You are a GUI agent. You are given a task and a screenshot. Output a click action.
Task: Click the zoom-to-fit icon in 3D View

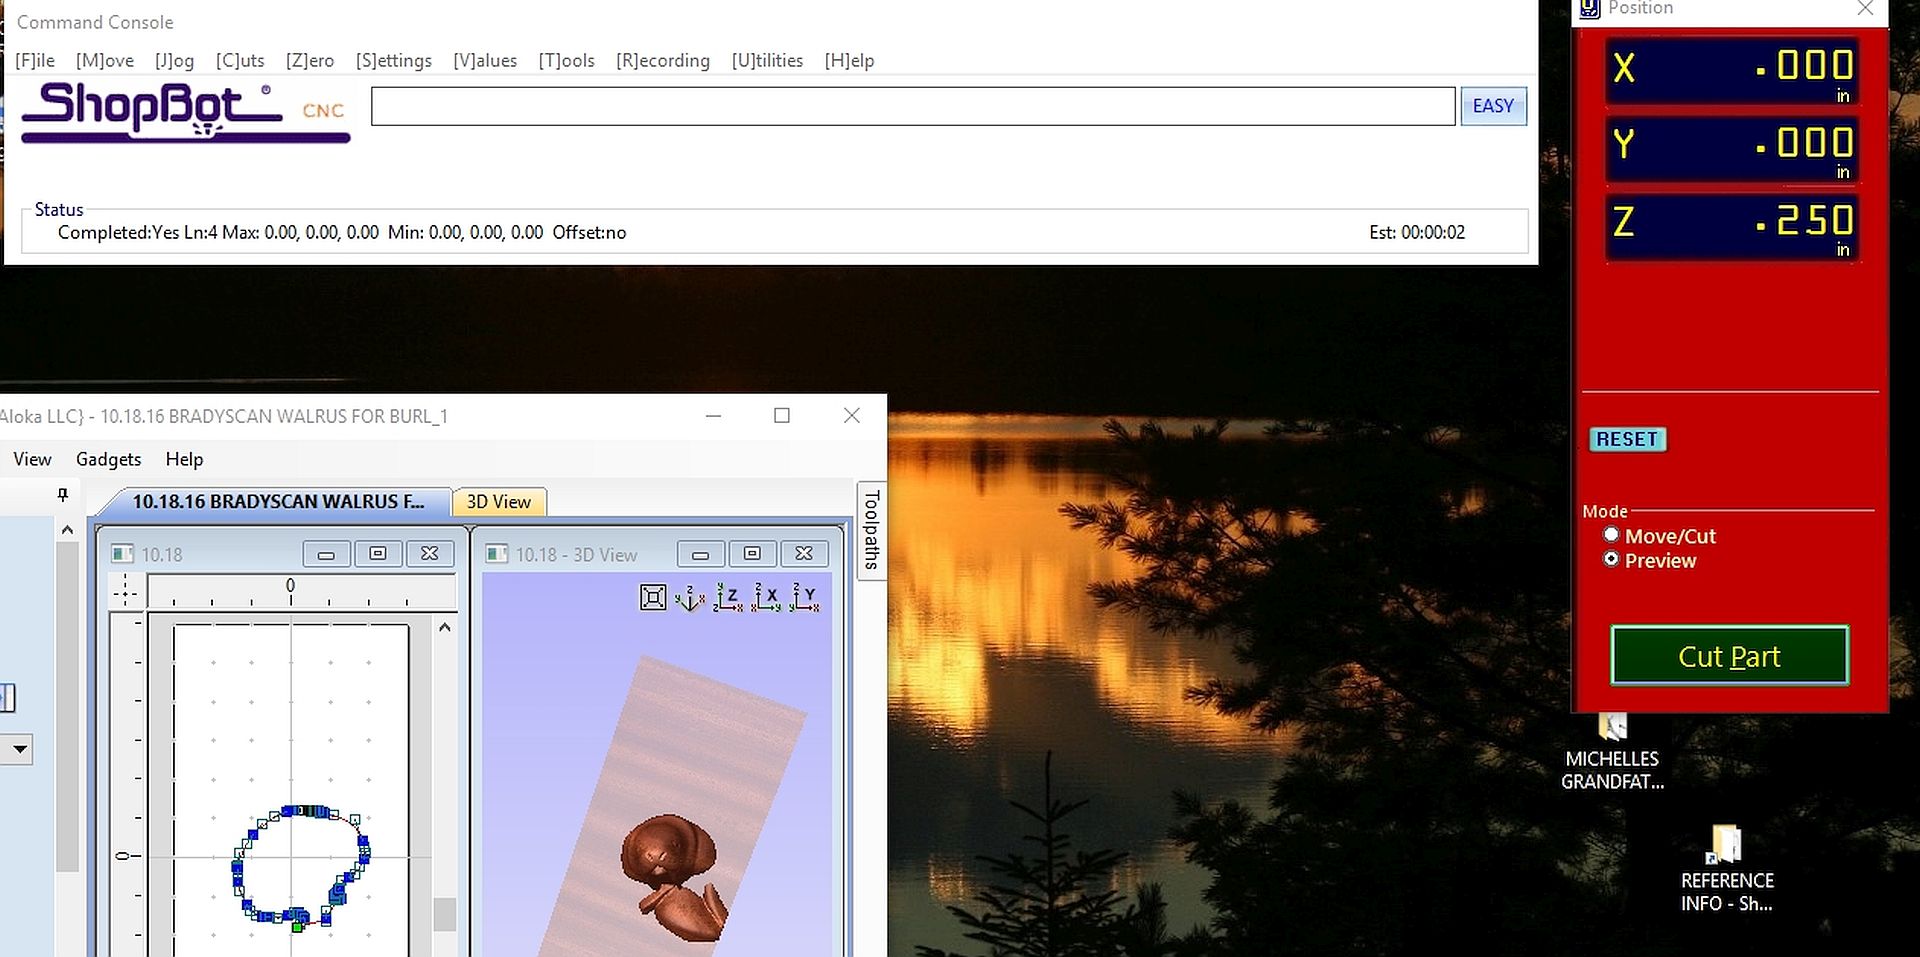pyautogui.click(x=652, y=598)
